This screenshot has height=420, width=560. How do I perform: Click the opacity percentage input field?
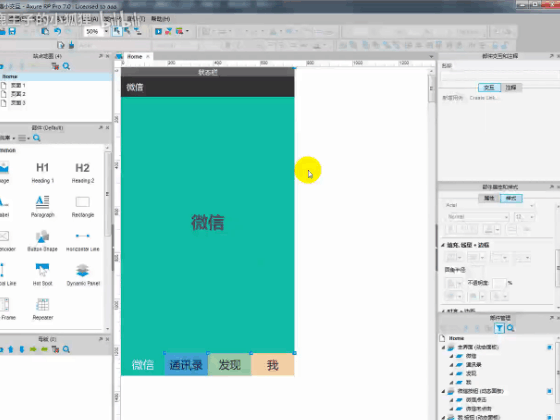pyautogui.click(x=499, y=283)
